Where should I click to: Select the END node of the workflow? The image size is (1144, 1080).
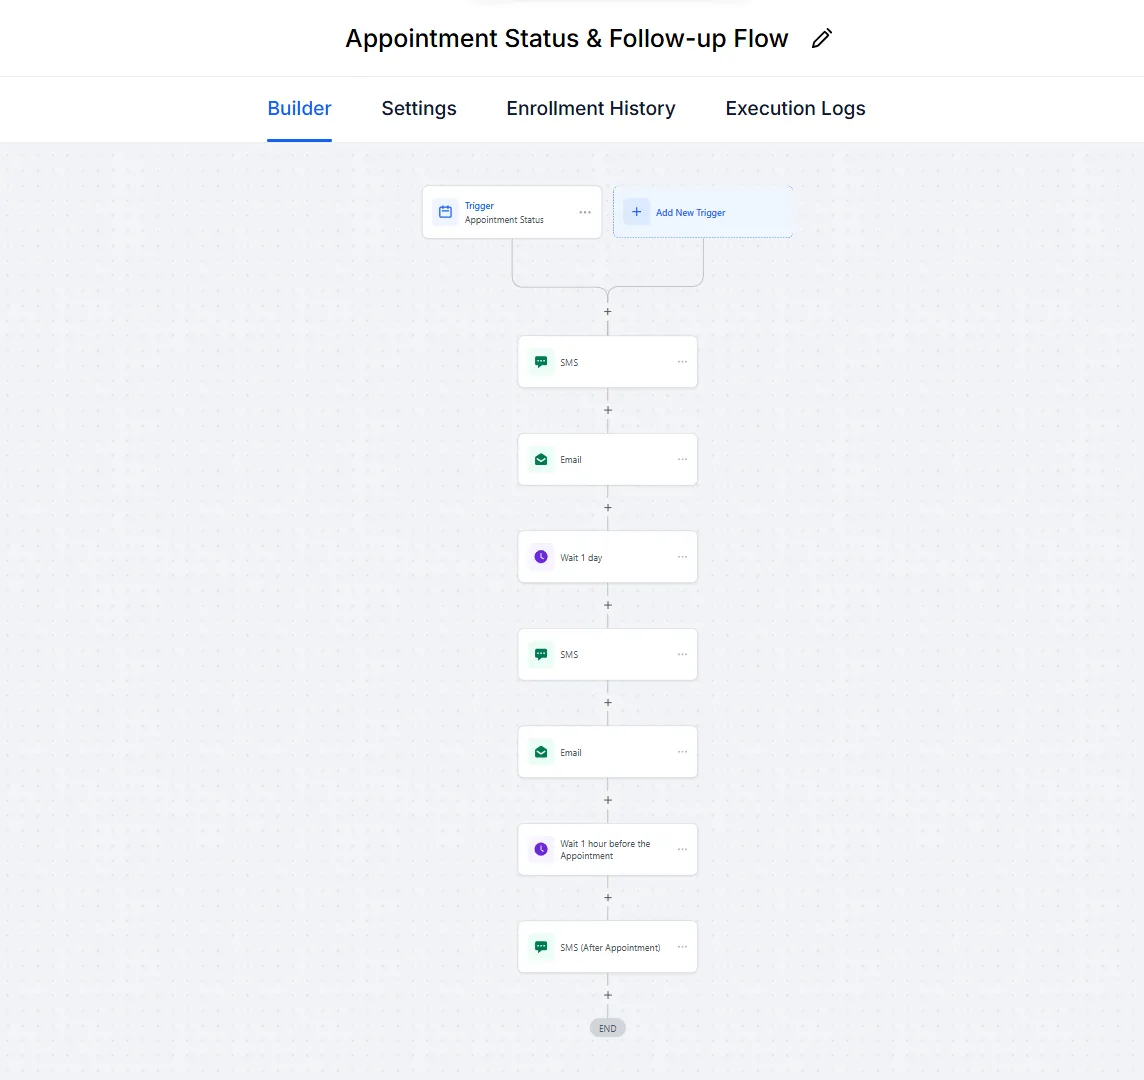[x=608, y=1028]
